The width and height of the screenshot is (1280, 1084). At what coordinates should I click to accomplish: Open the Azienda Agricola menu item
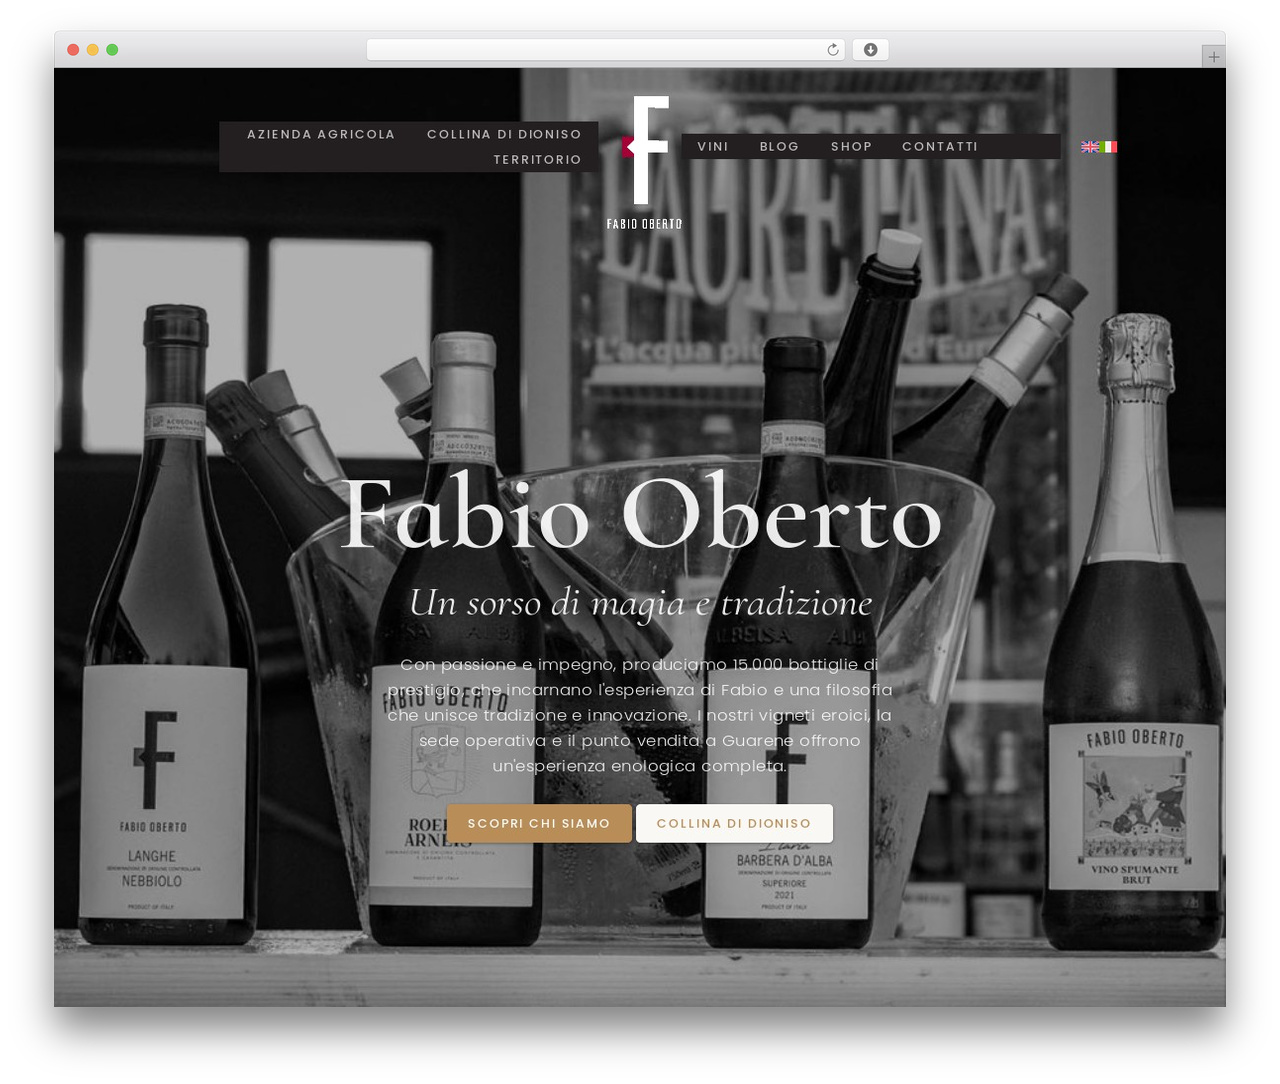[x=321, y=134]
